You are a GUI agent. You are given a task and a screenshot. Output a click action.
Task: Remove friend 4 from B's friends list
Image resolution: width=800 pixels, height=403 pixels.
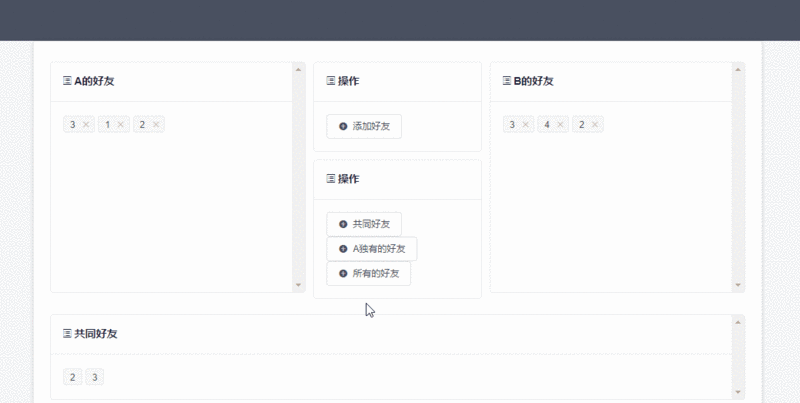point(560,124)
